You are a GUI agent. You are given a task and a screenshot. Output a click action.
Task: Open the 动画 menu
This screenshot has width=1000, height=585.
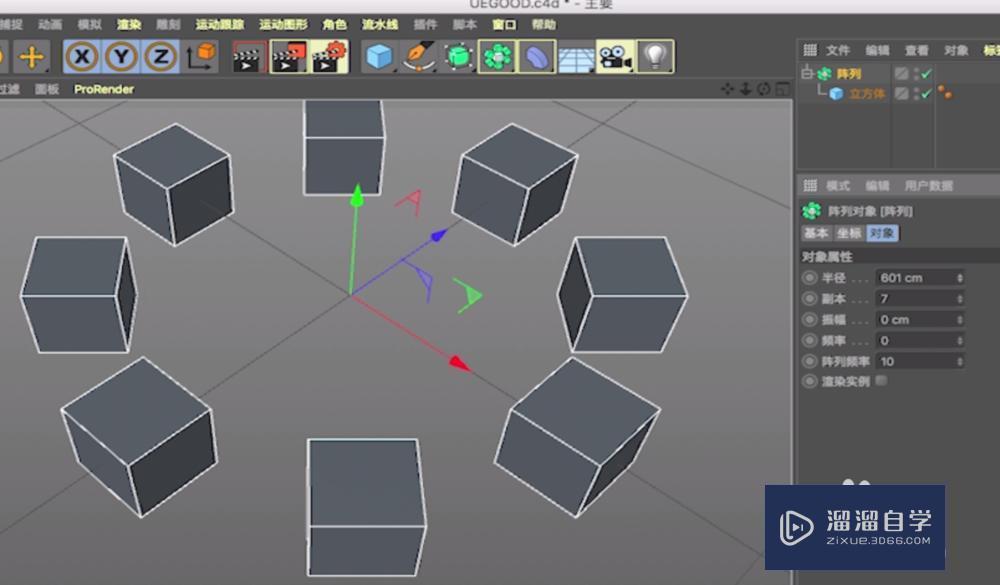[x=50, y=24]
